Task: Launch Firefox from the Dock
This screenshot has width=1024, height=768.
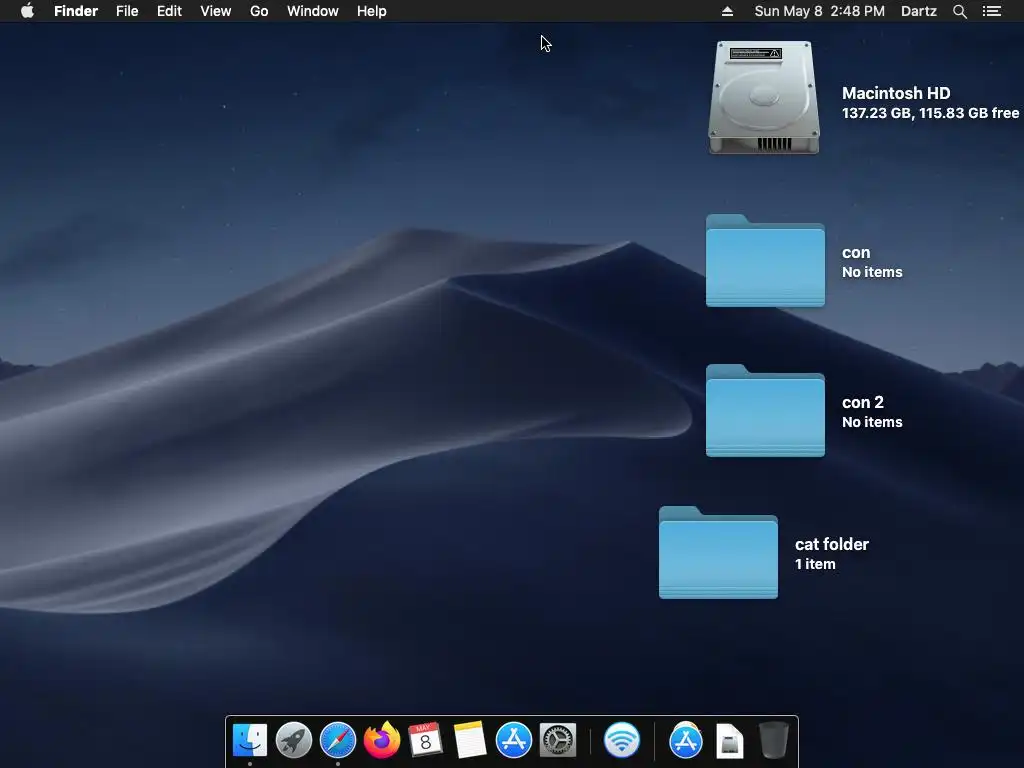Action: click(382, 741)
